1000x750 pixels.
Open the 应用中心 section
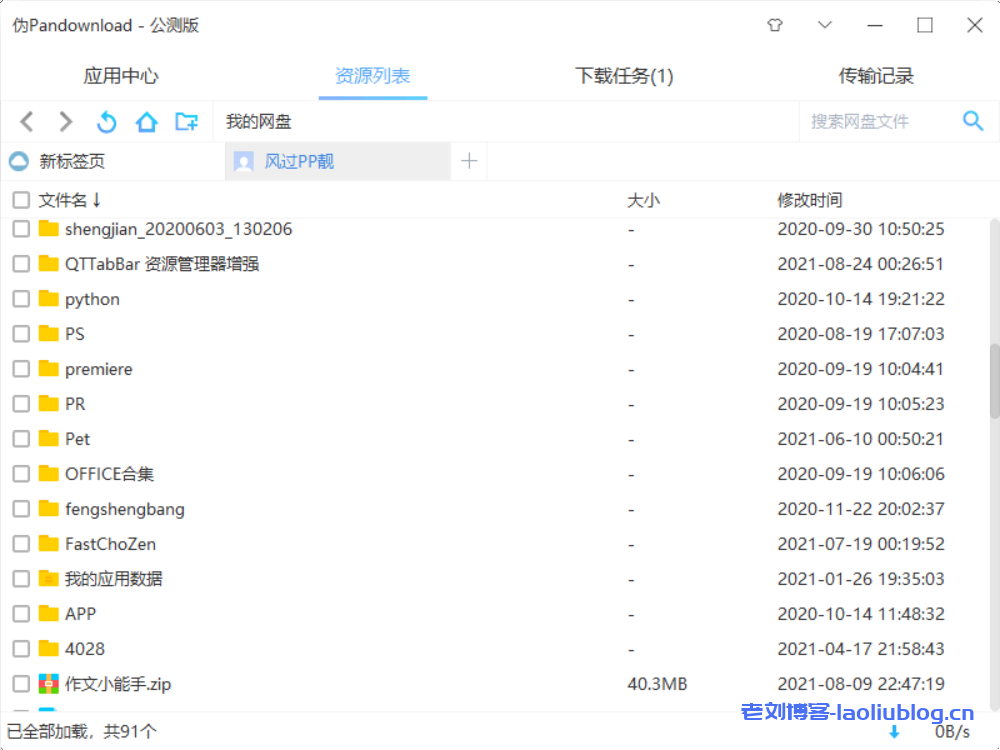tap(121, 75)
